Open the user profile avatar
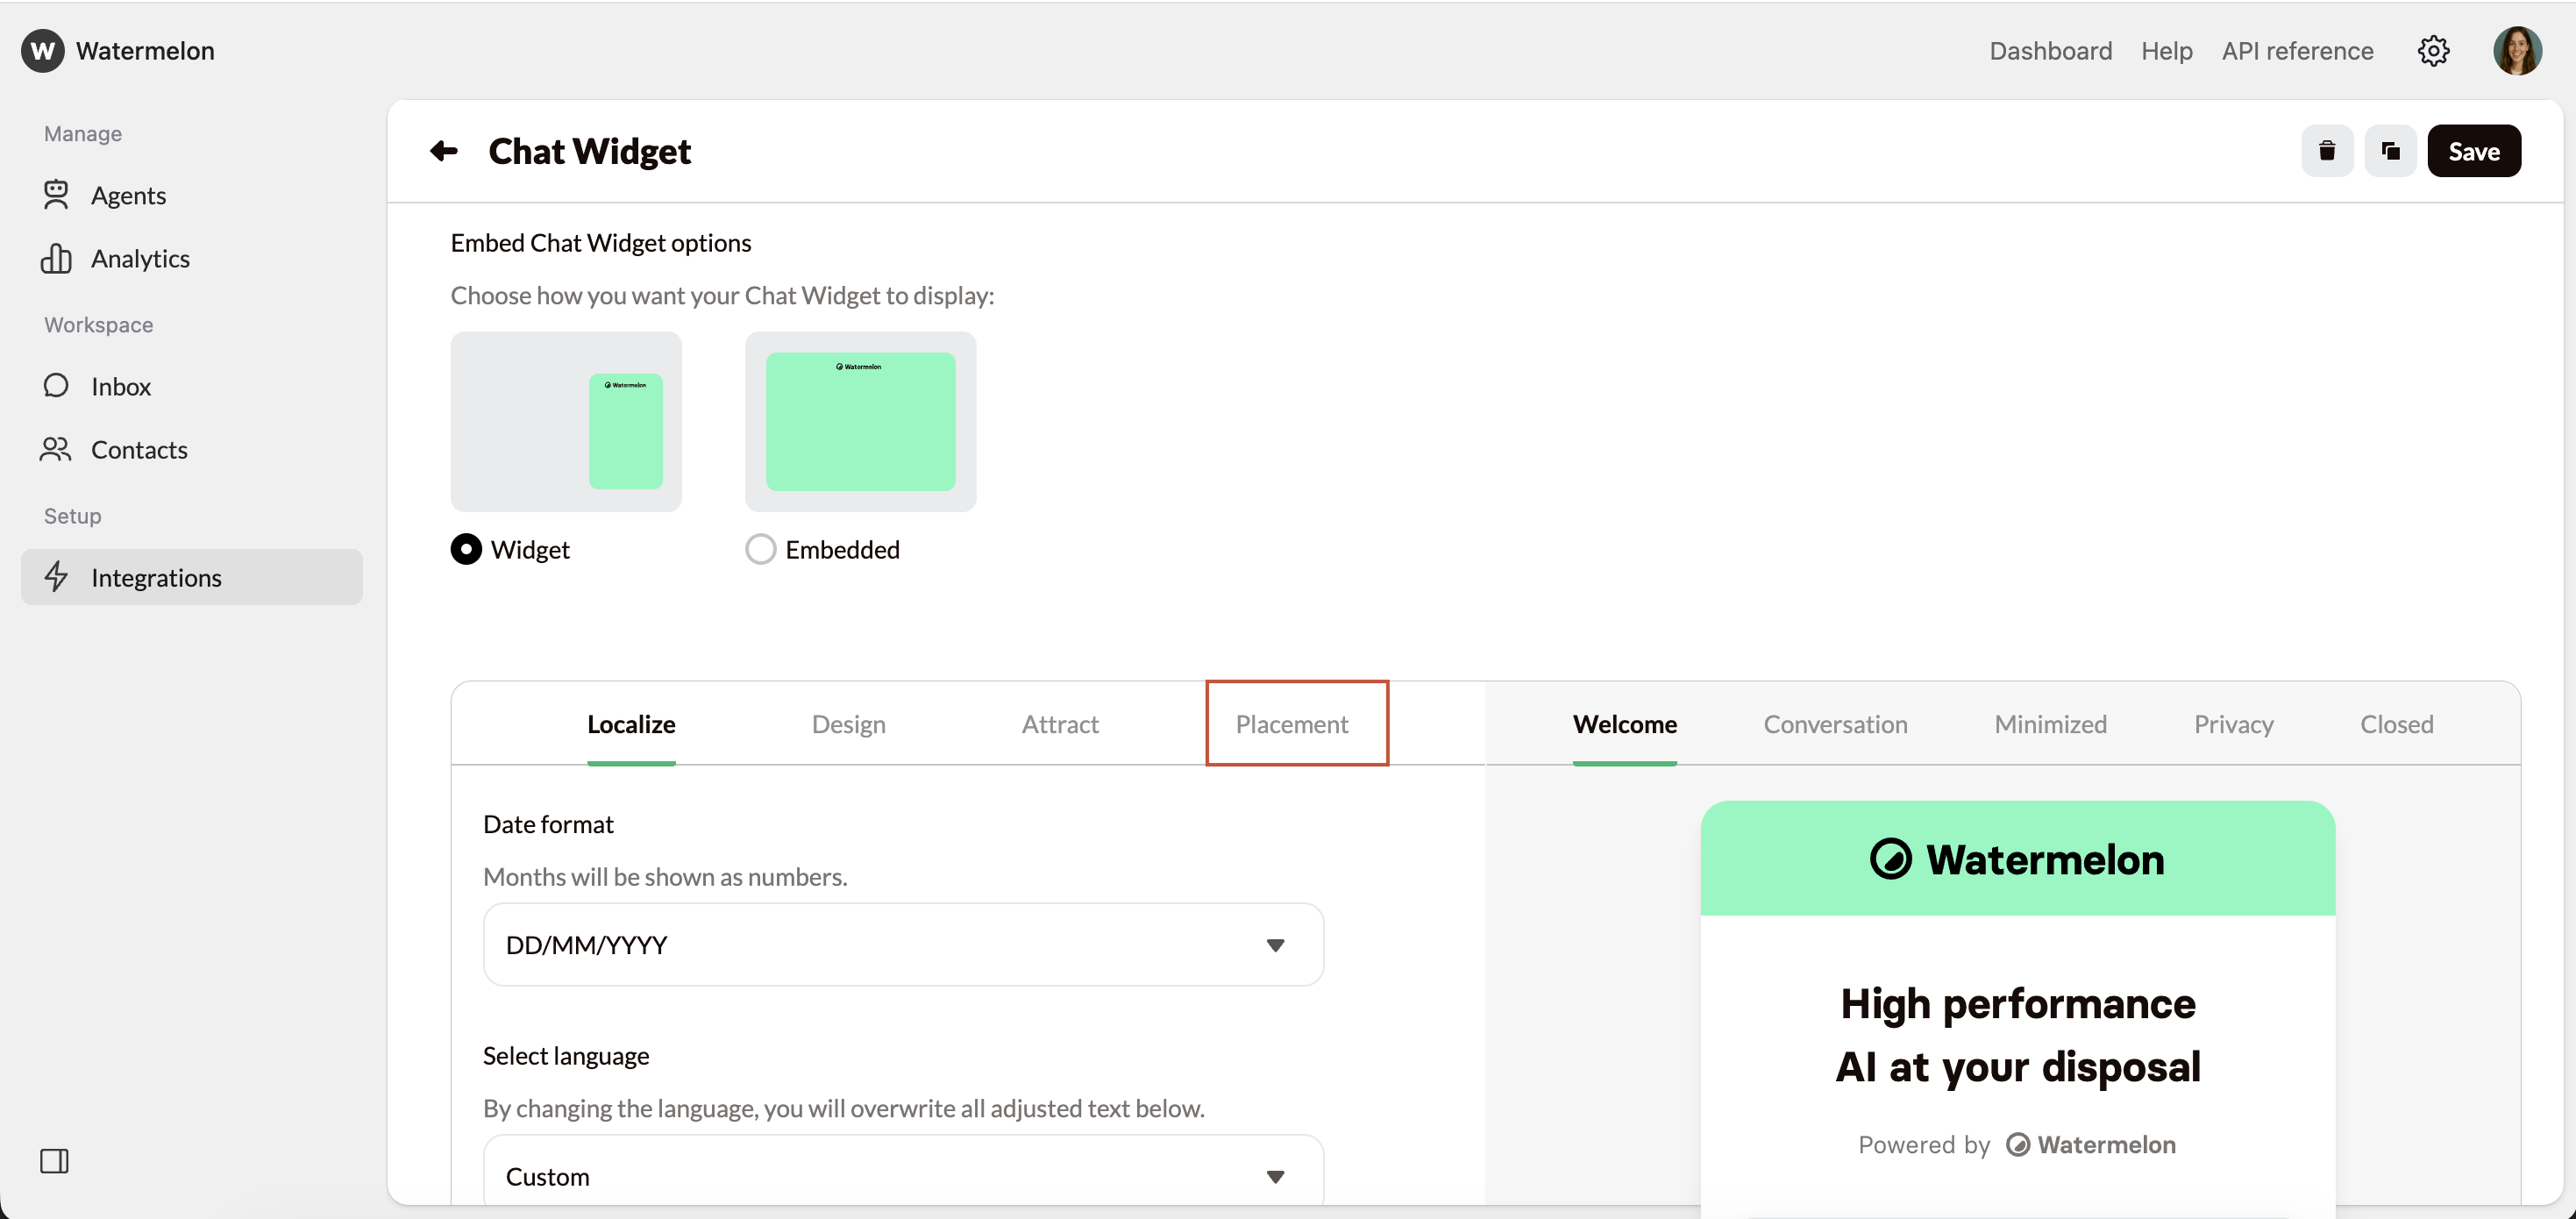 2516,51
